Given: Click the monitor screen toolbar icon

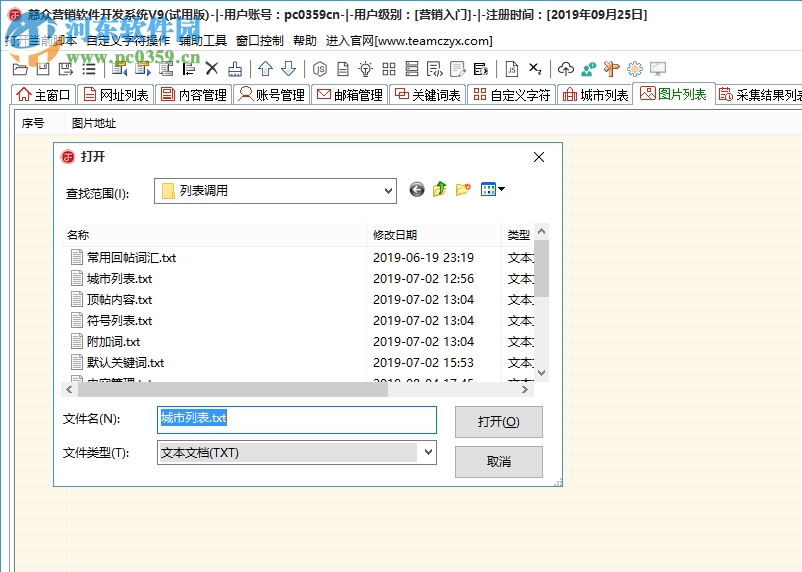Looking at the screenshot, I should click(x=658, y=69).
